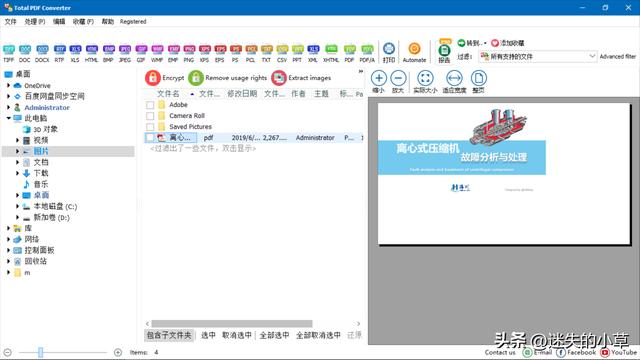Choose the DOCX conversion format
The width and height of the screenshot is (640, 360).
coord(42,53)
